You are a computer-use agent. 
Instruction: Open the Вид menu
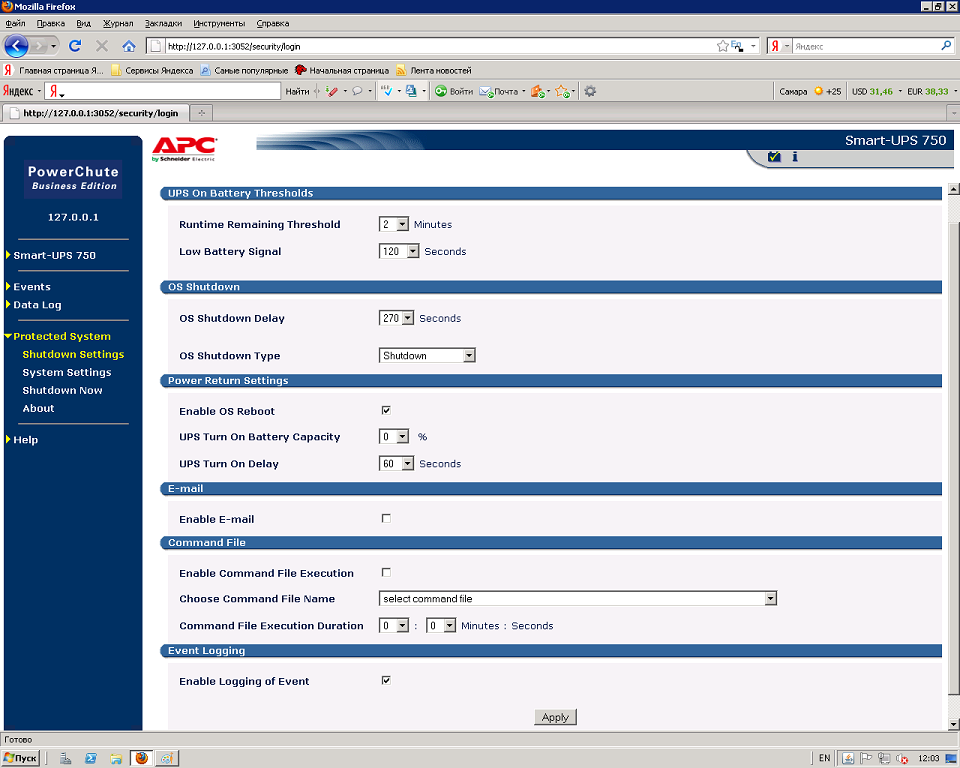tap(83, 23)
